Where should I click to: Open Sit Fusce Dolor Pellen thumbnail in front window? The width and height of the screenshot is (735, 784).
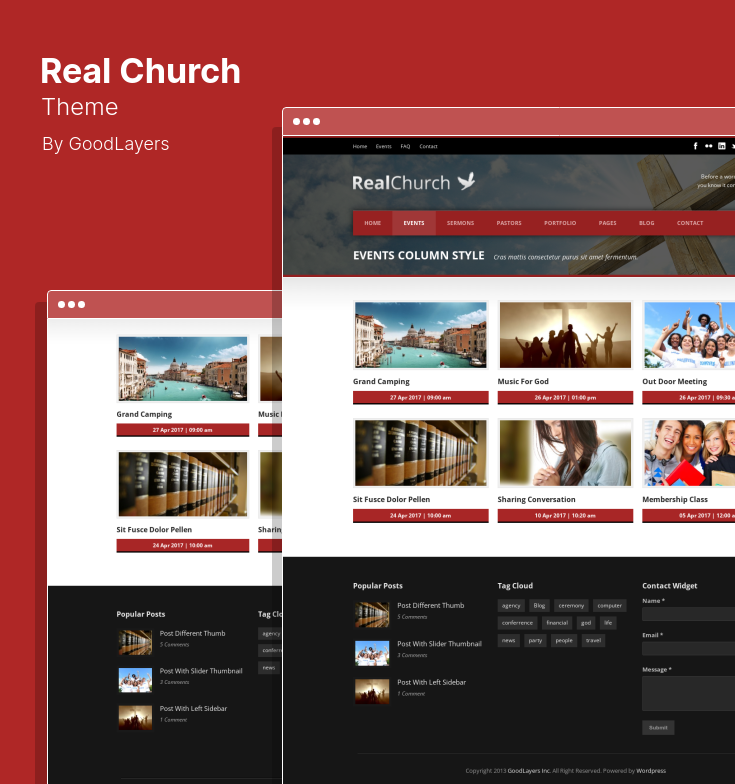point(420,453)
